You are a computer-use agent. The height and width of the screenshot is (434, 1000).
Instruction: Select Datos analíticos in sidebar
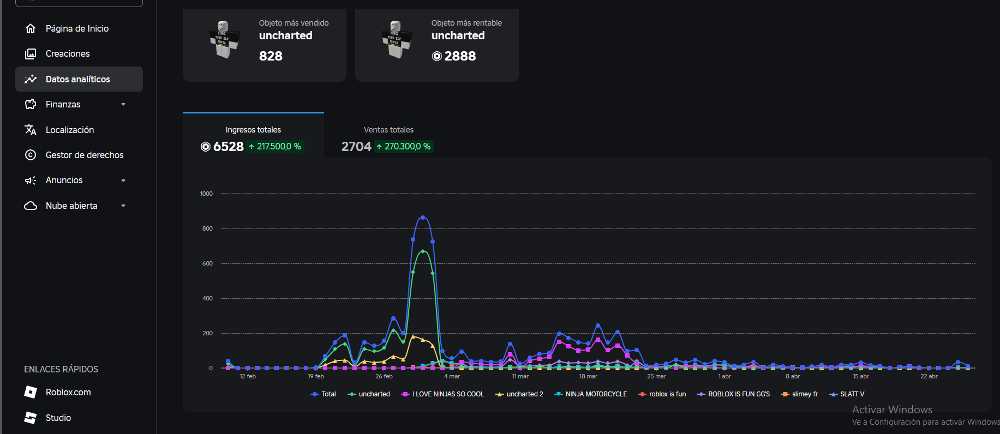(79, 79)
